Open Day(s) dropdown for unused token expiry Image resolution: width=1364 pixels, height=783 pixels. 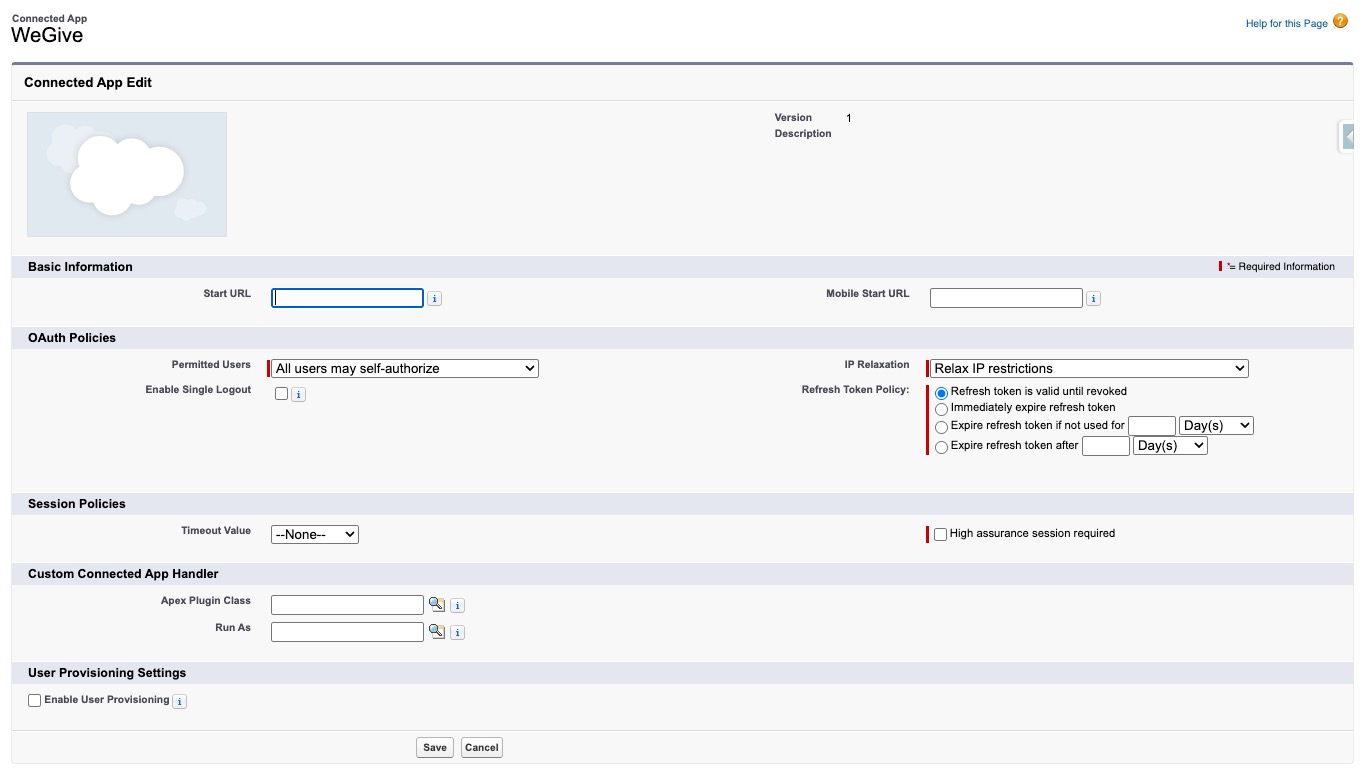(1216, 425)
